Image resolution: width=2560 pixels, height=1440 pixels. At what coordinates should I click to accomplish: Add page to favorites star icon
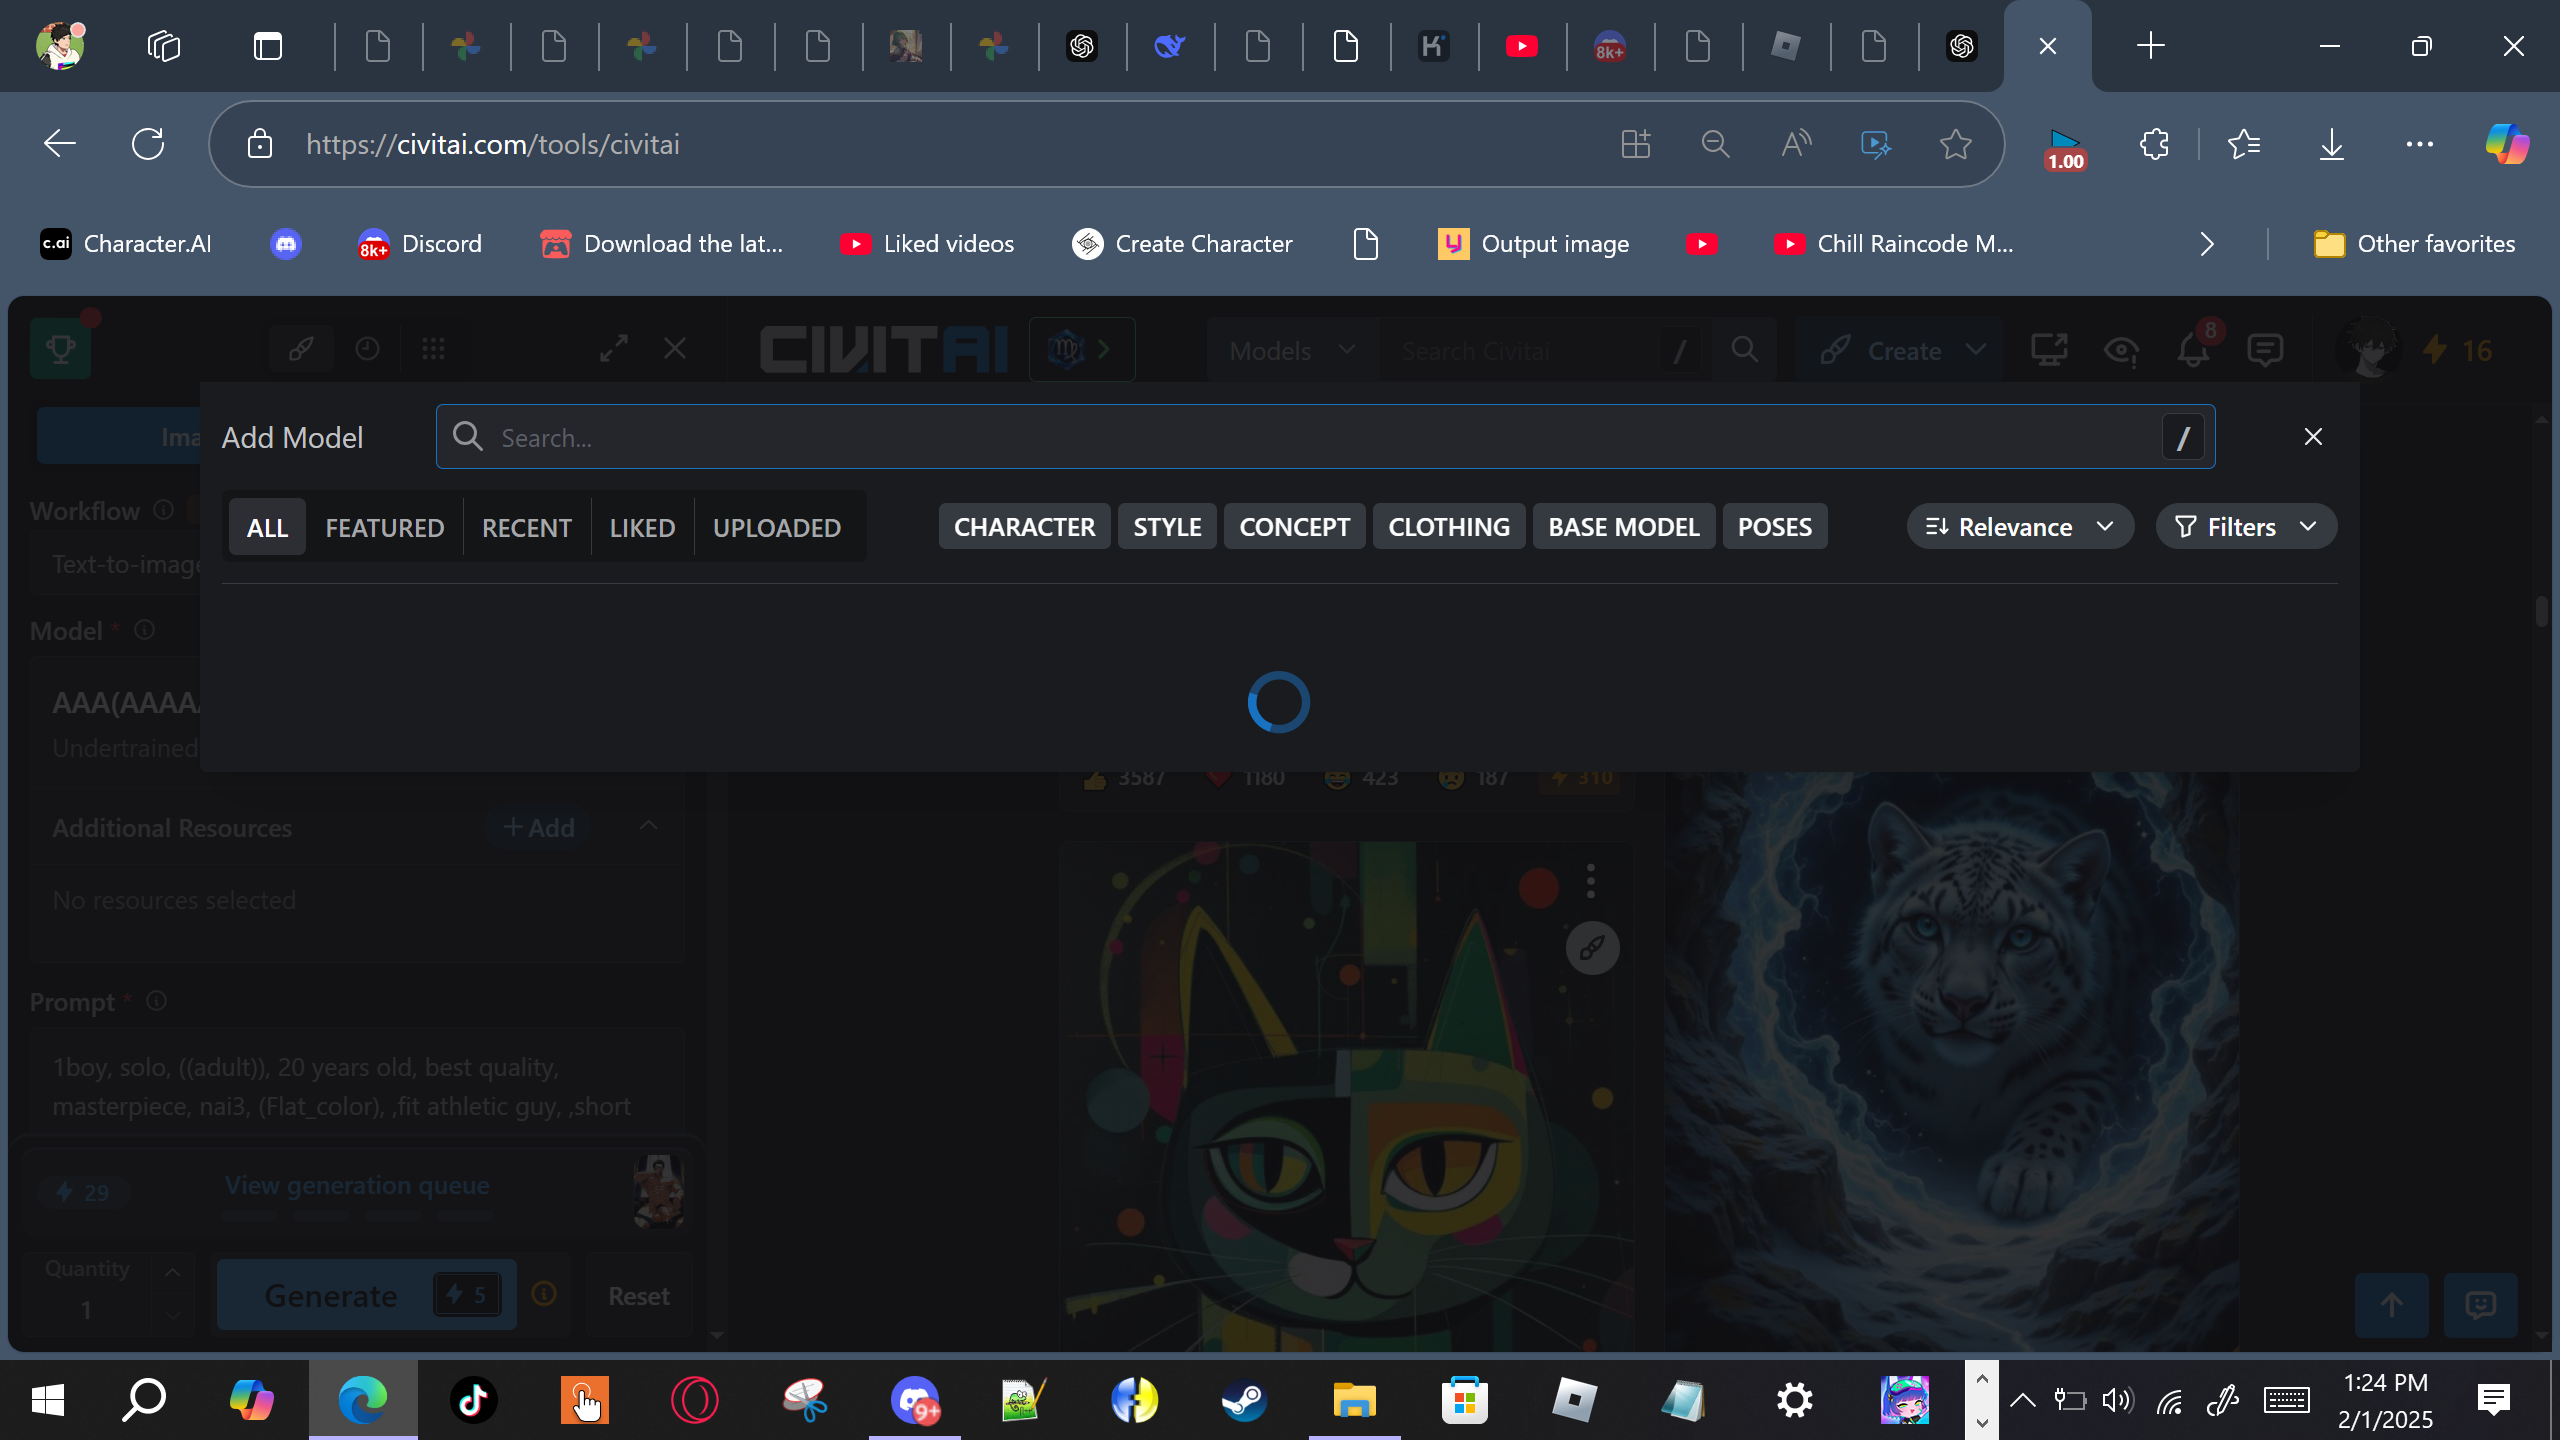(x=1955, y=144)
